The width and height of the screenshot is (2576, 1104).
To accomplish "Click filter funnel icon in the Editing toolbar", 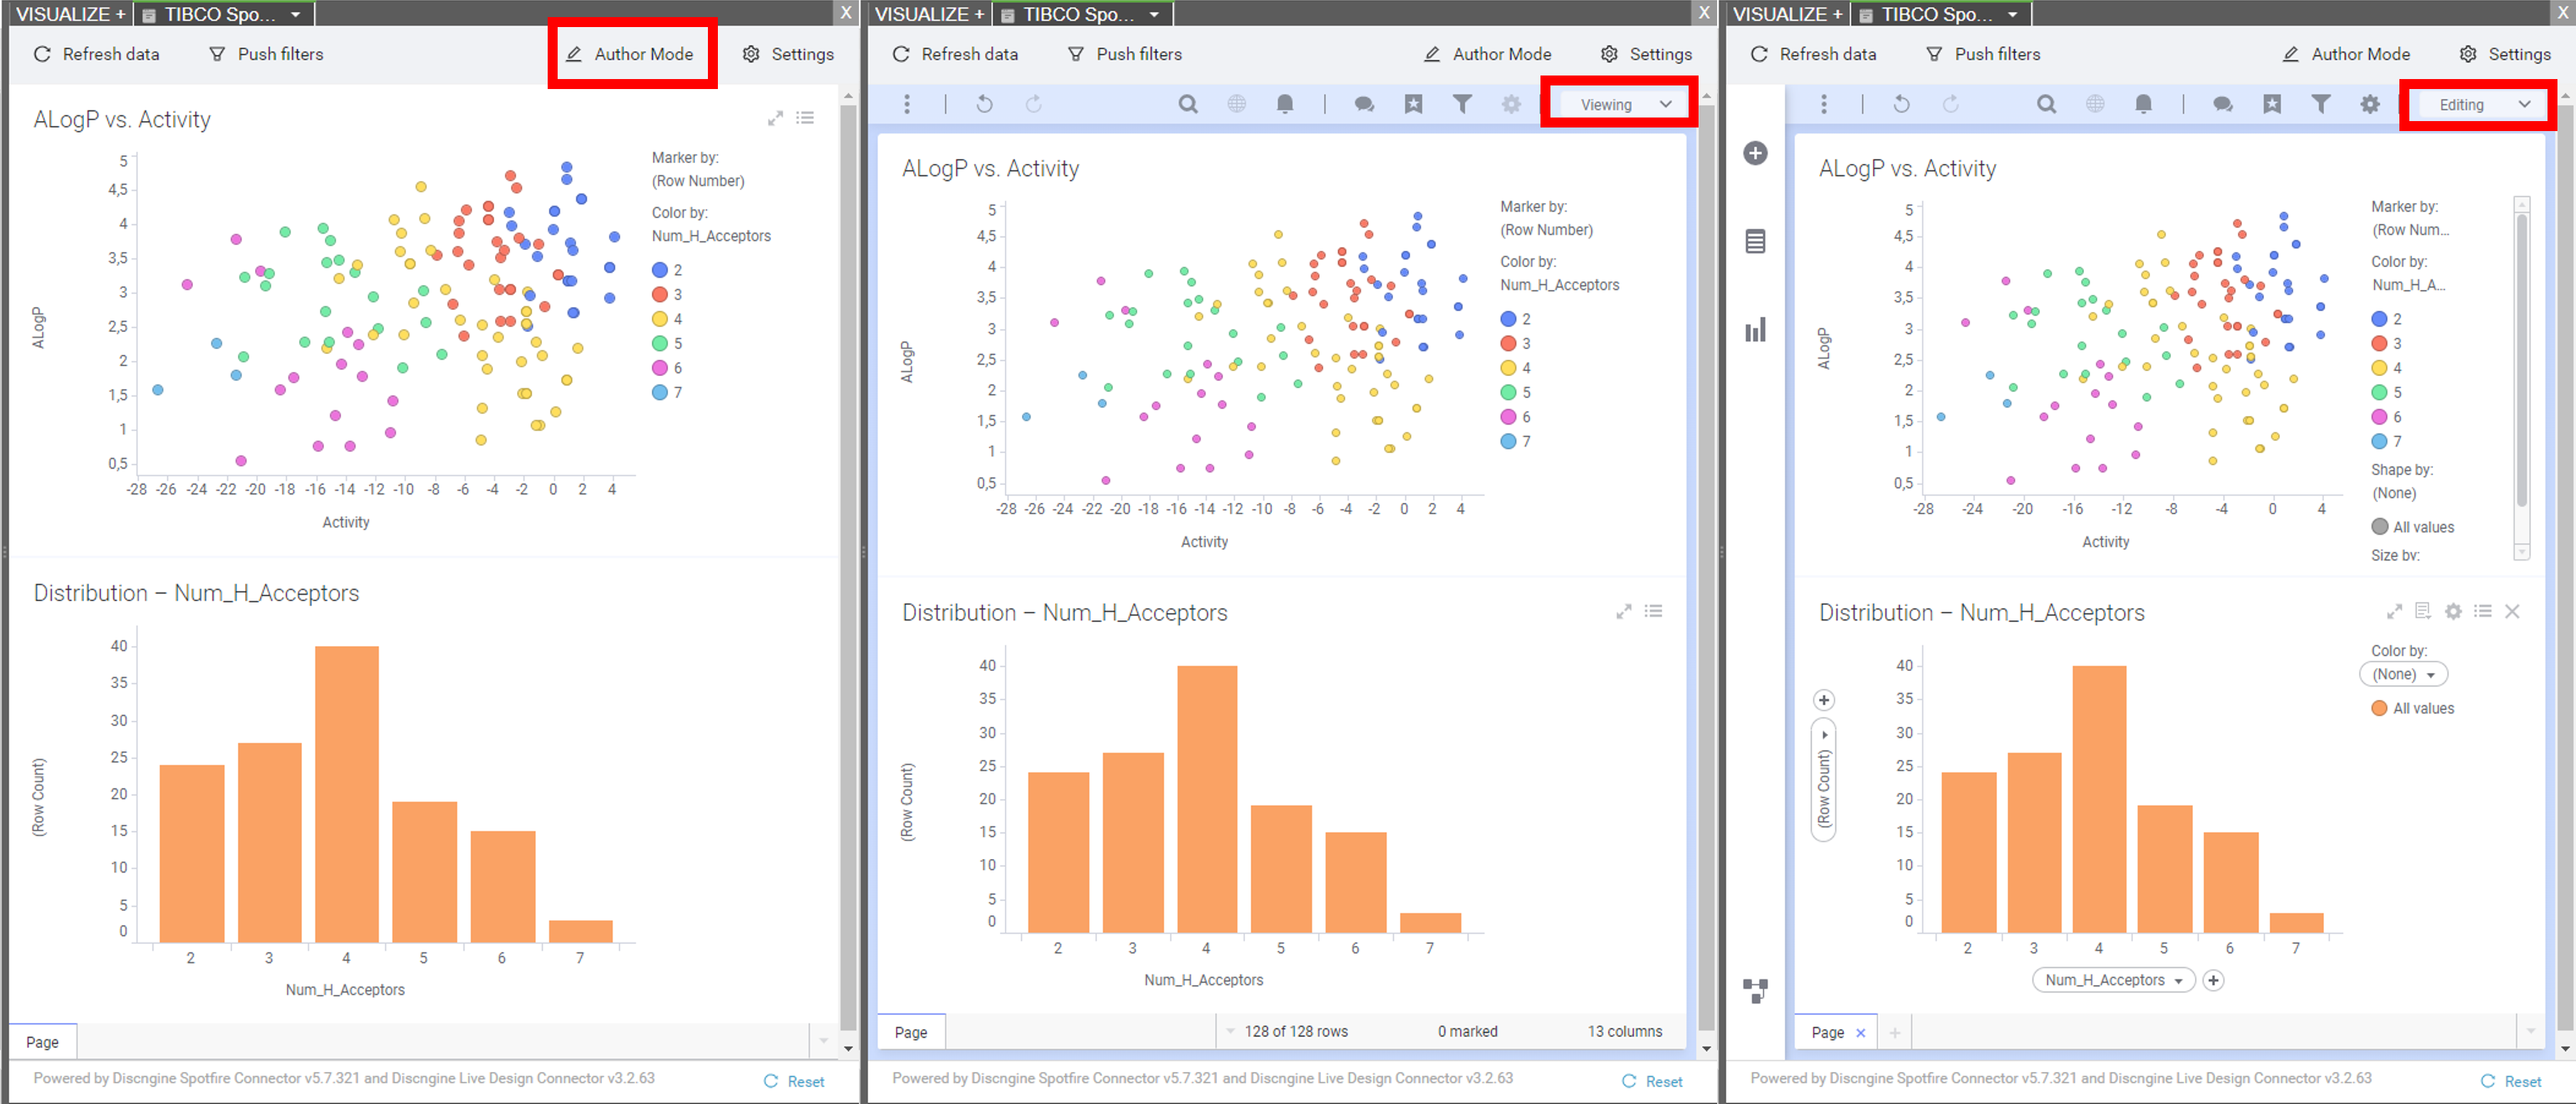I will pos(2320,104).
